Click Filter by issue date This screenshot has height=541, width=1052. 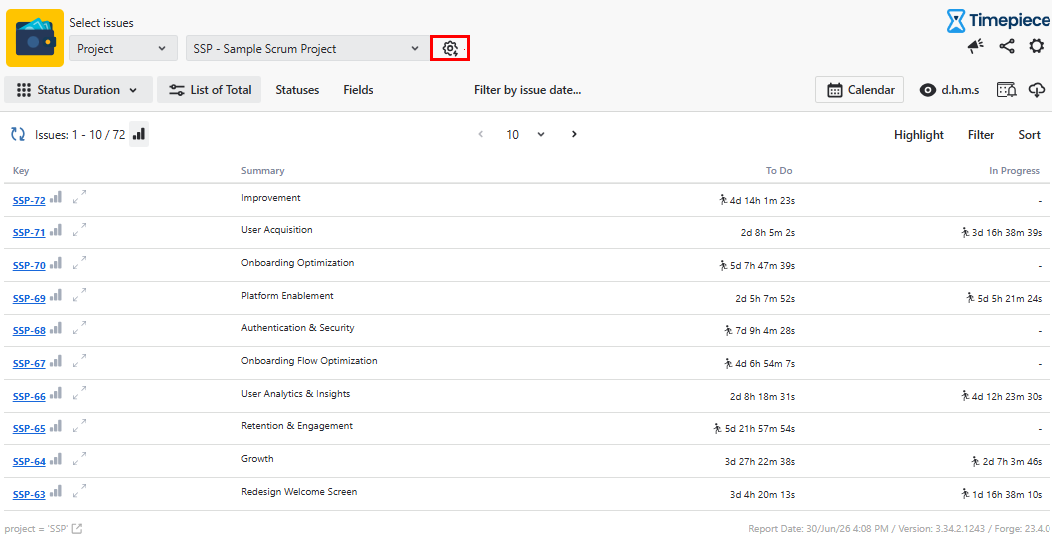[x=527, y=90]
